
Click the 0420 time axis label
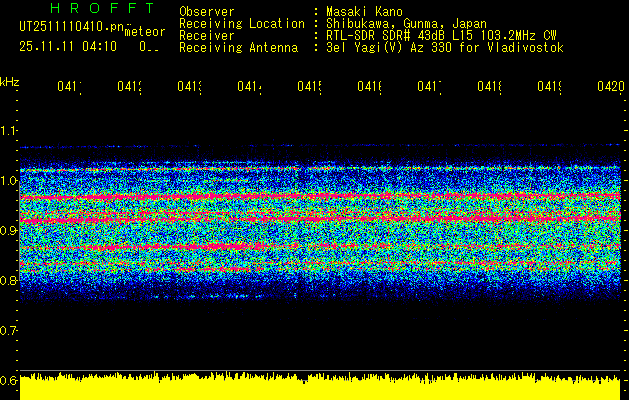pyautogui.click(x=611, y=86)
